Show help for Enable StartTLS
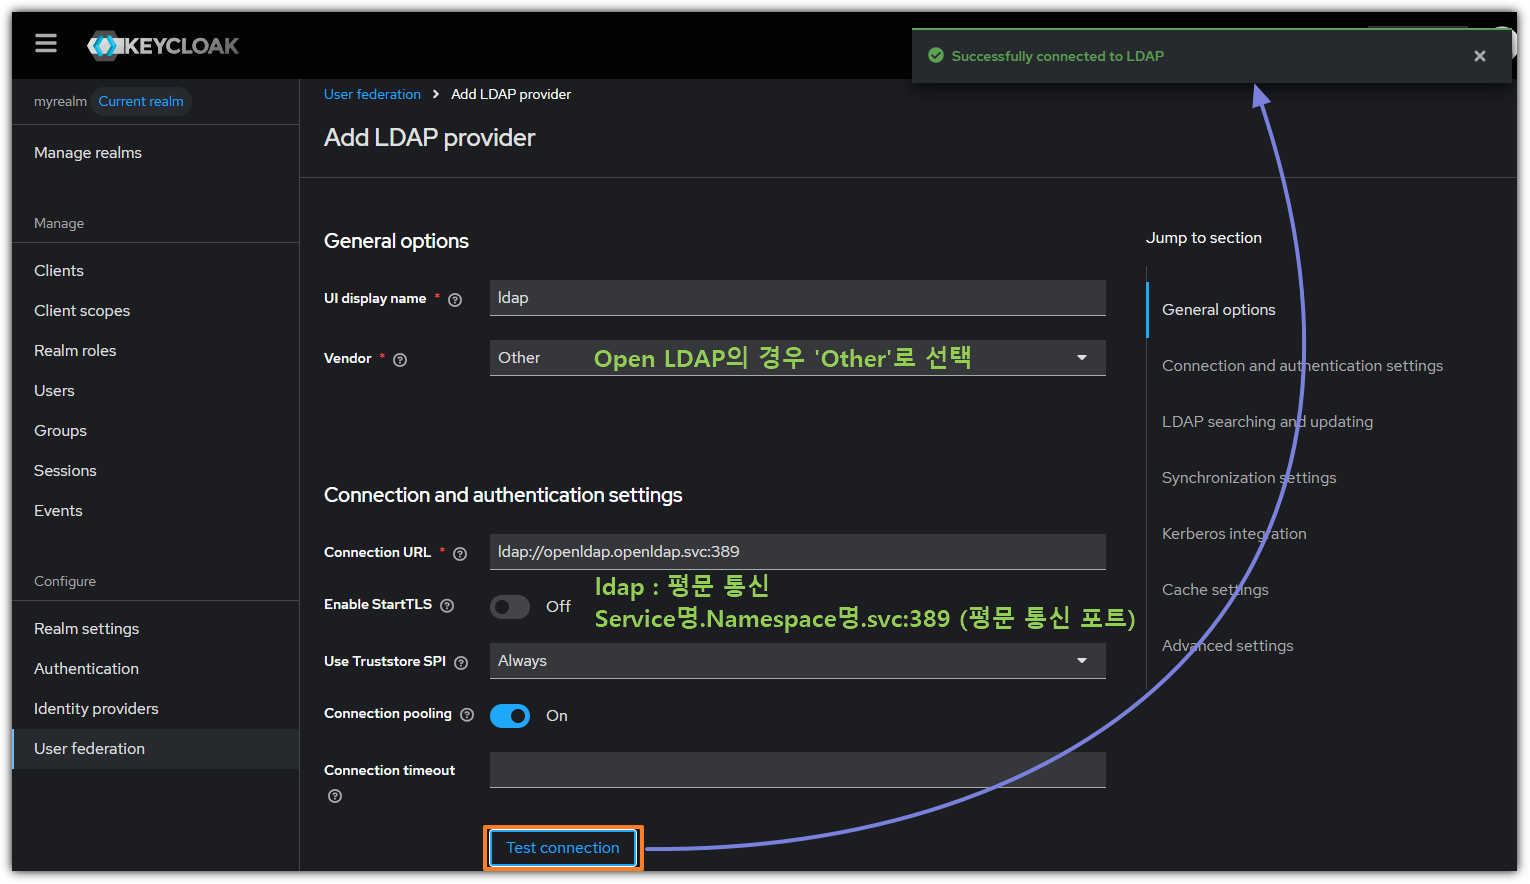This screenshot has height=884, width=1530. point(447,606)
